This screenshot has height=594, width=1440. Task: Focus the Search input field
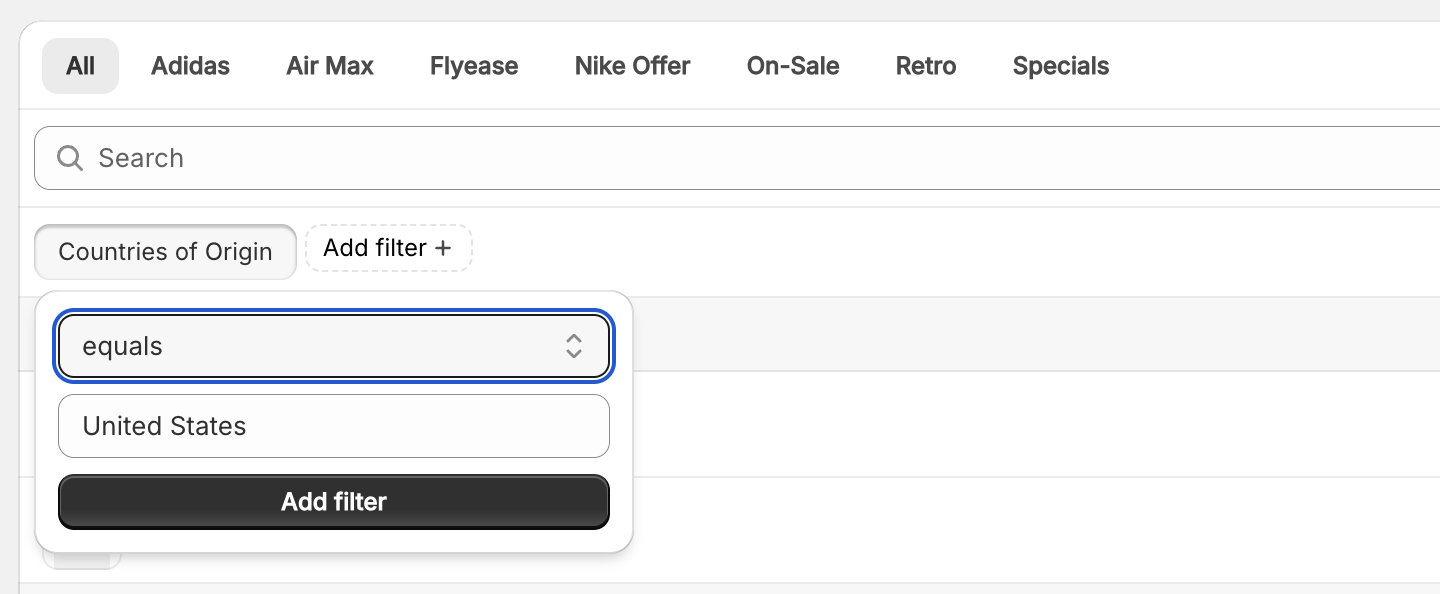(760, 158)
